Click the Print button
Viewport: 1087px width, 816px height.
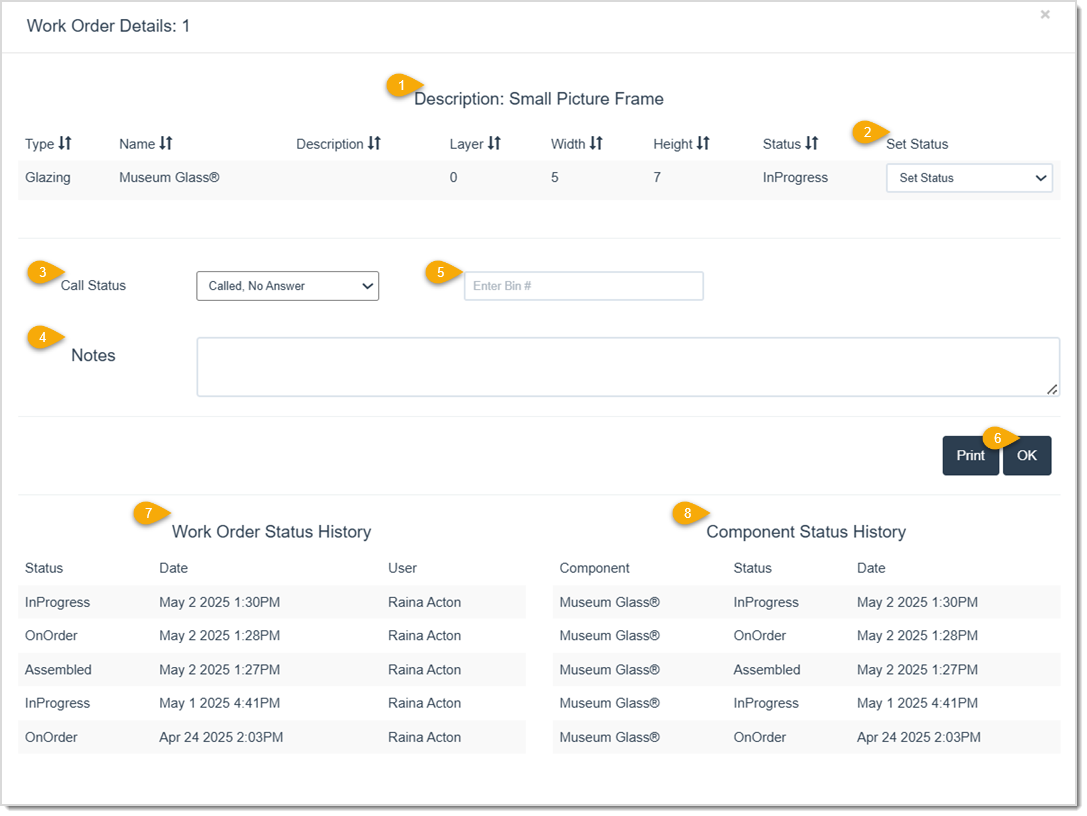(x=970, y=455)
